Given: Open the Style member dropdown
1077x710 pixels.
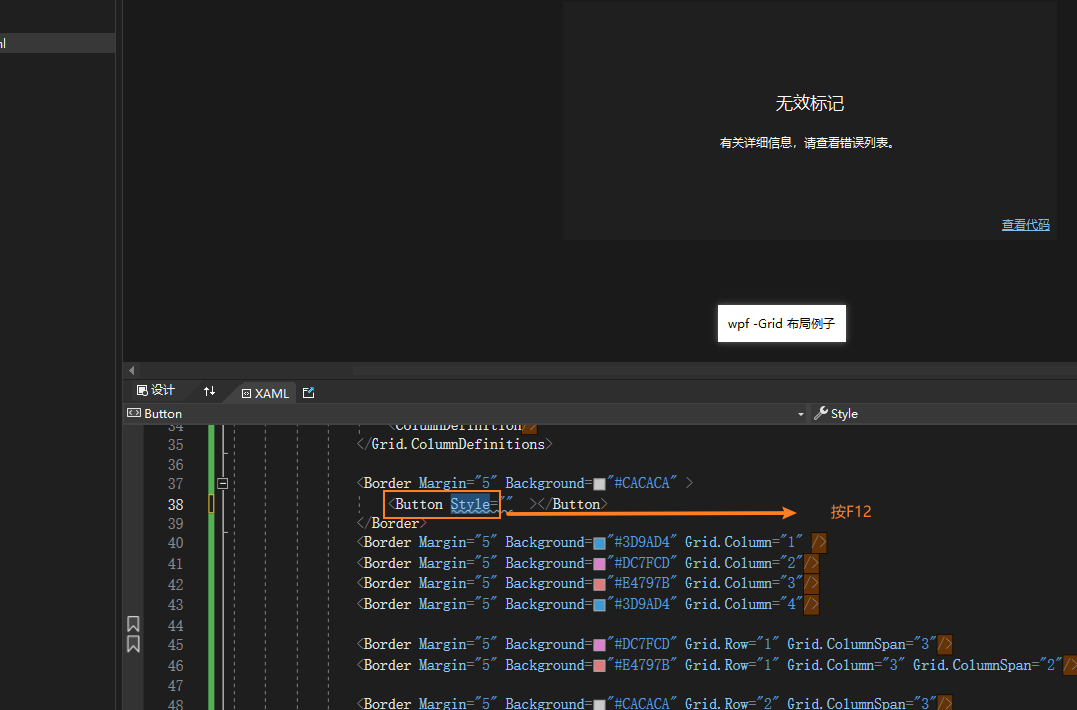Looking at the screenshot, I should click(943, 413).
